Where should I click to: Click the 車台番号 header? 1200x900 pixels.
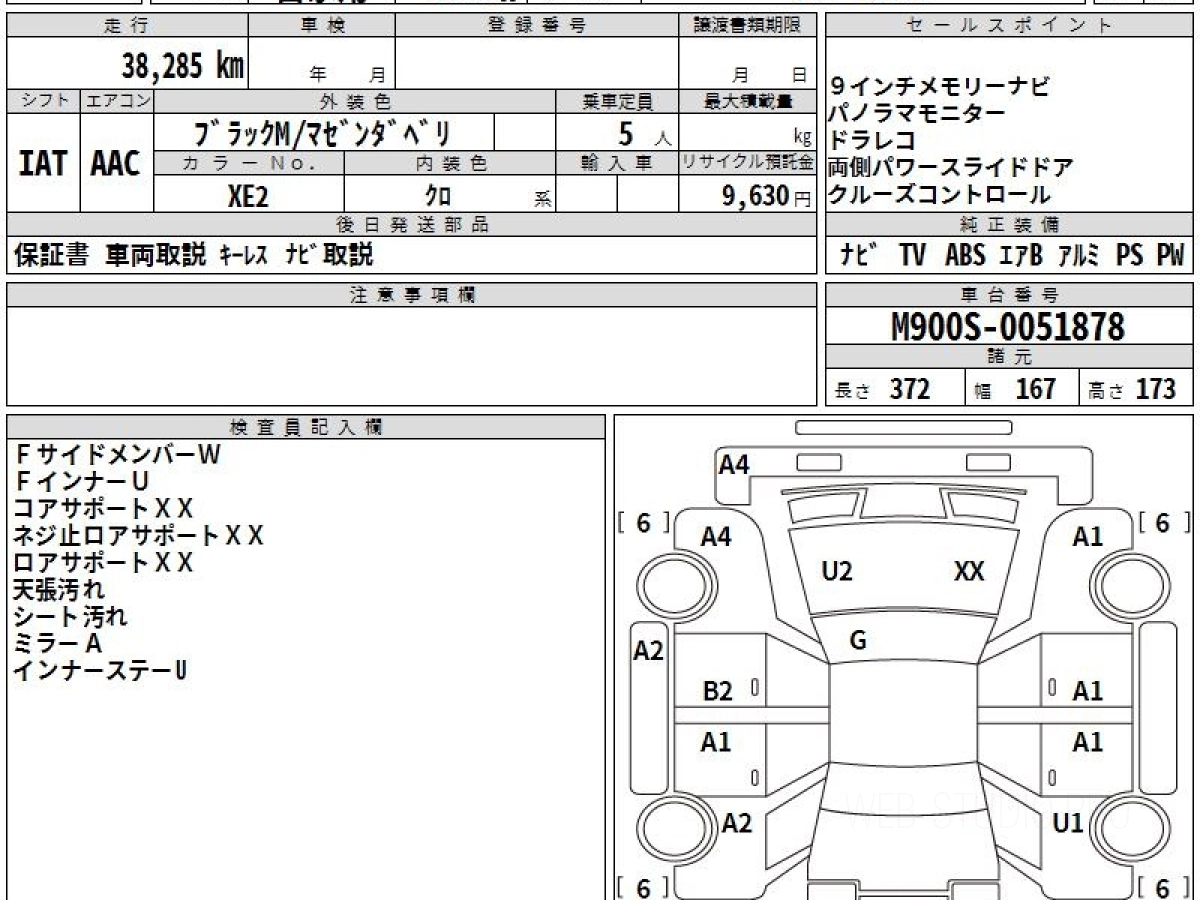click(1010, 295)
